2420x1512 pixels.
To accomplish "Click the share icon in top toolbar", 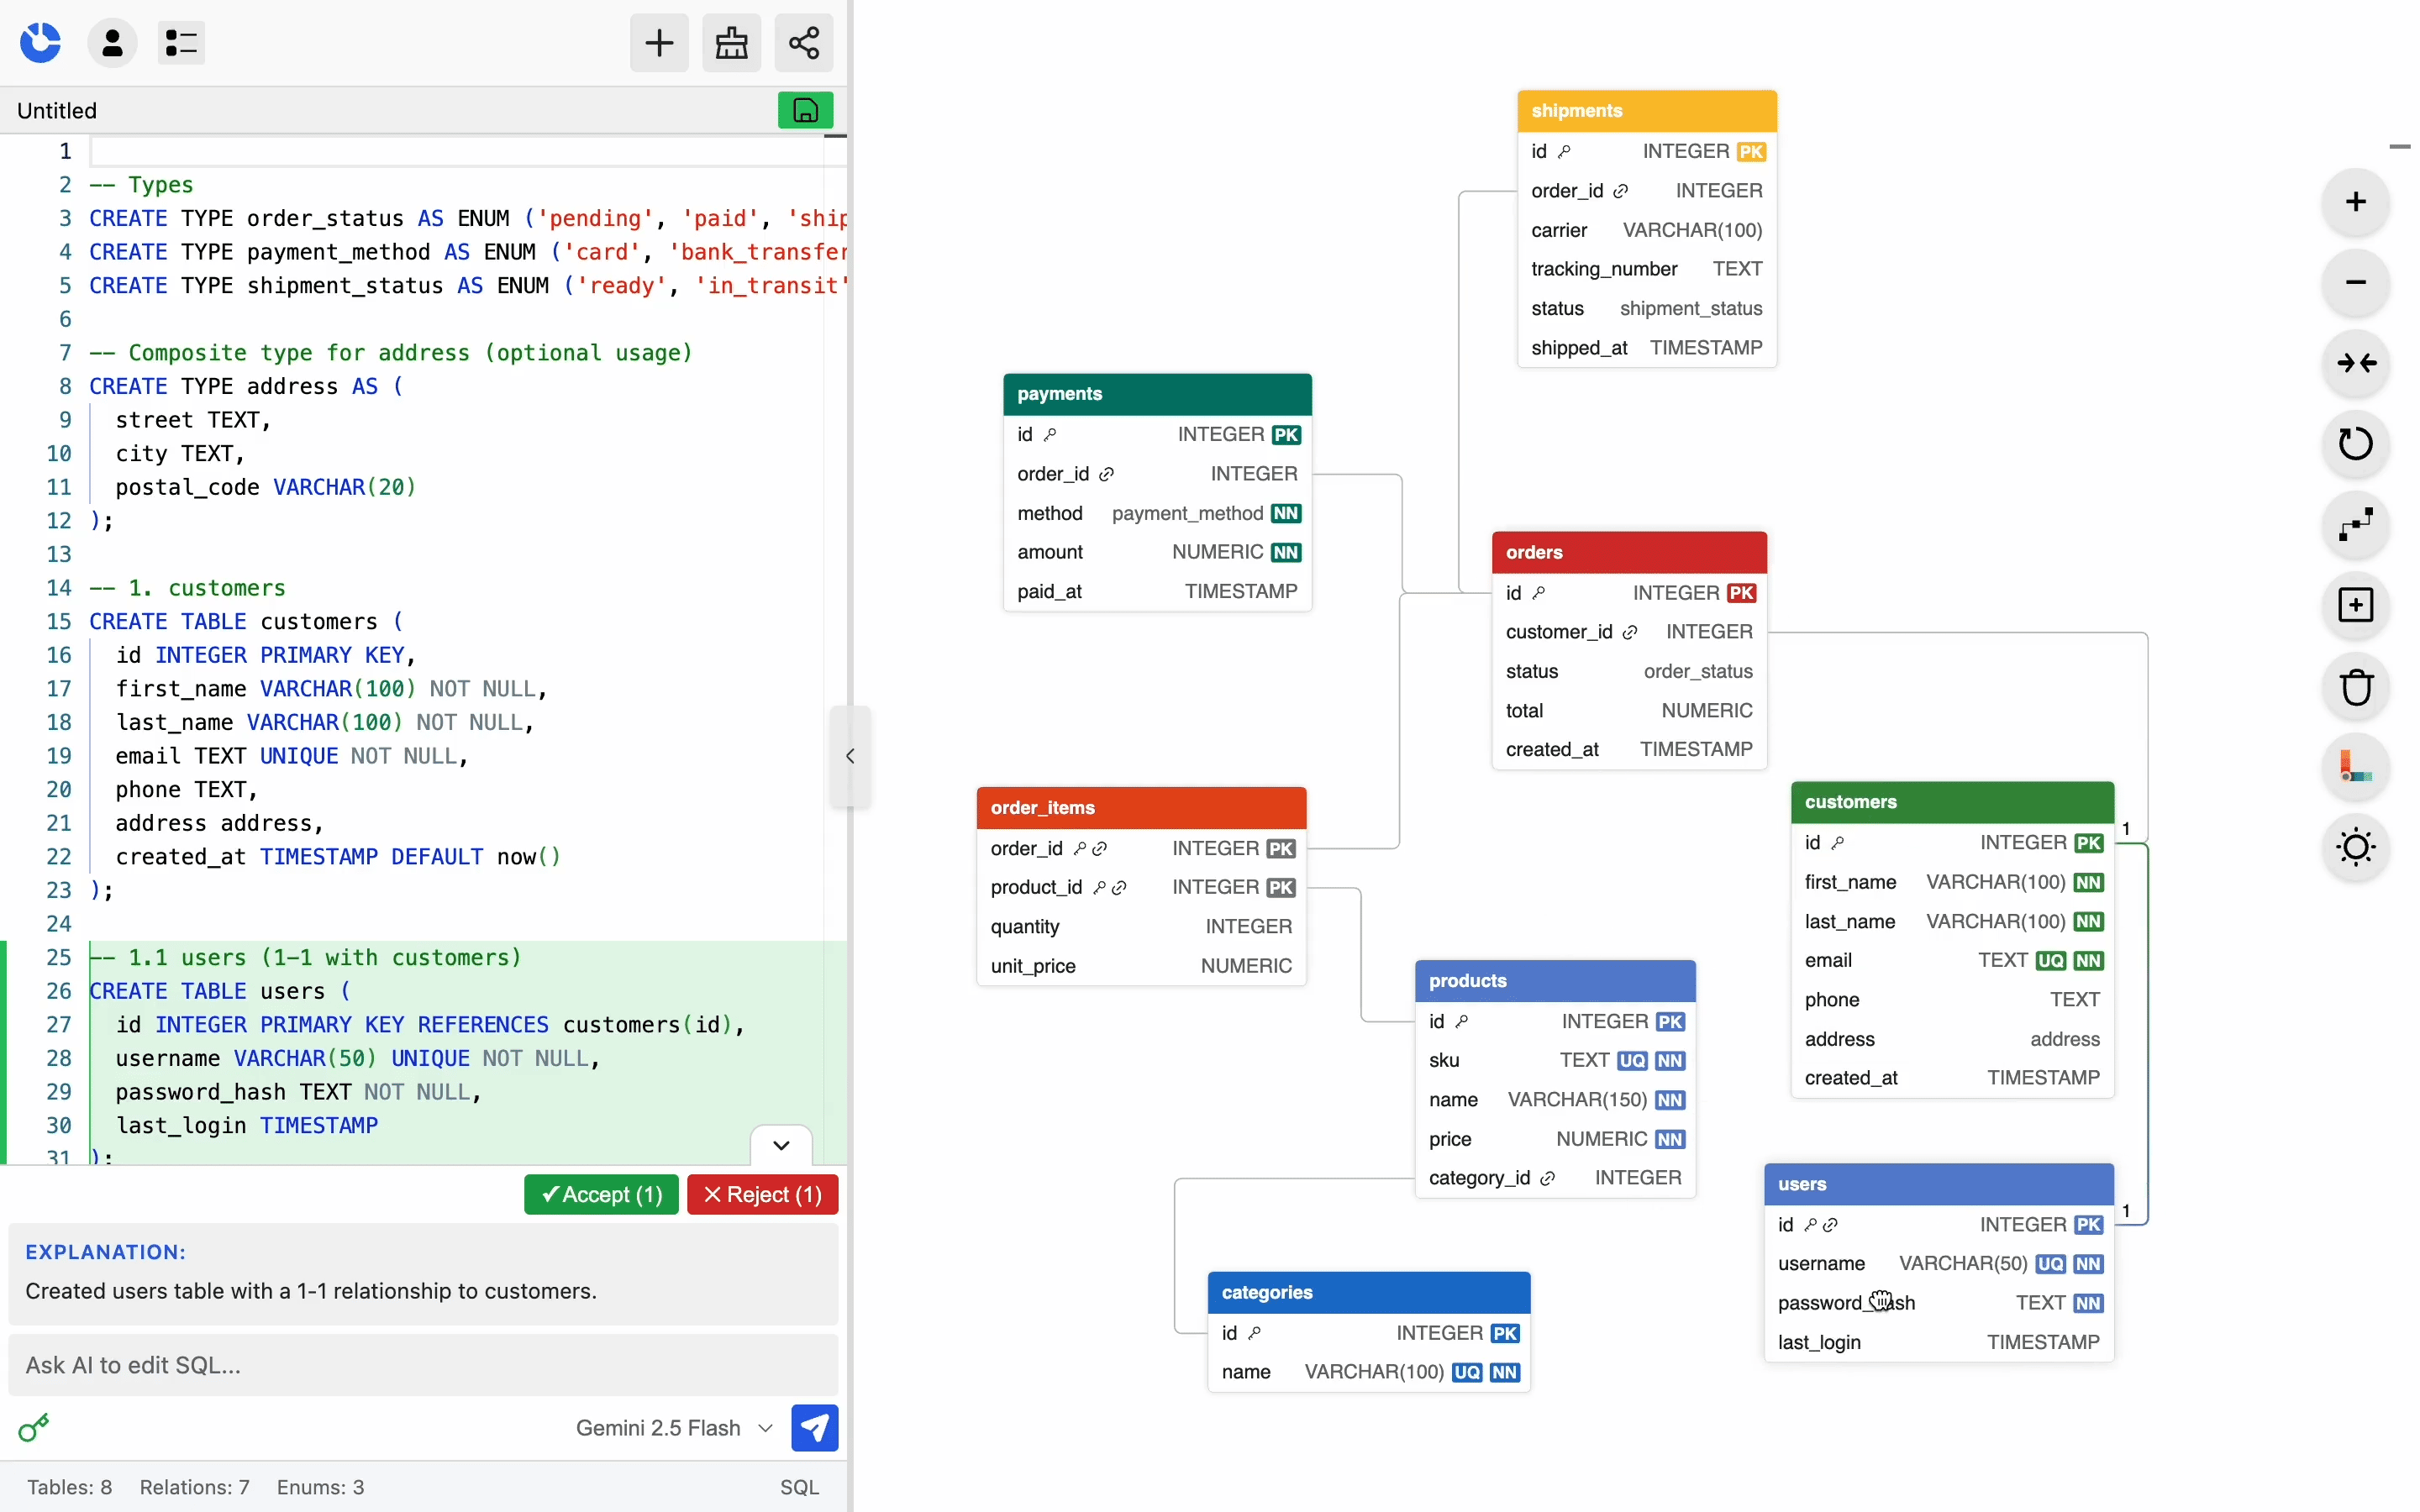I will [804, 43].
